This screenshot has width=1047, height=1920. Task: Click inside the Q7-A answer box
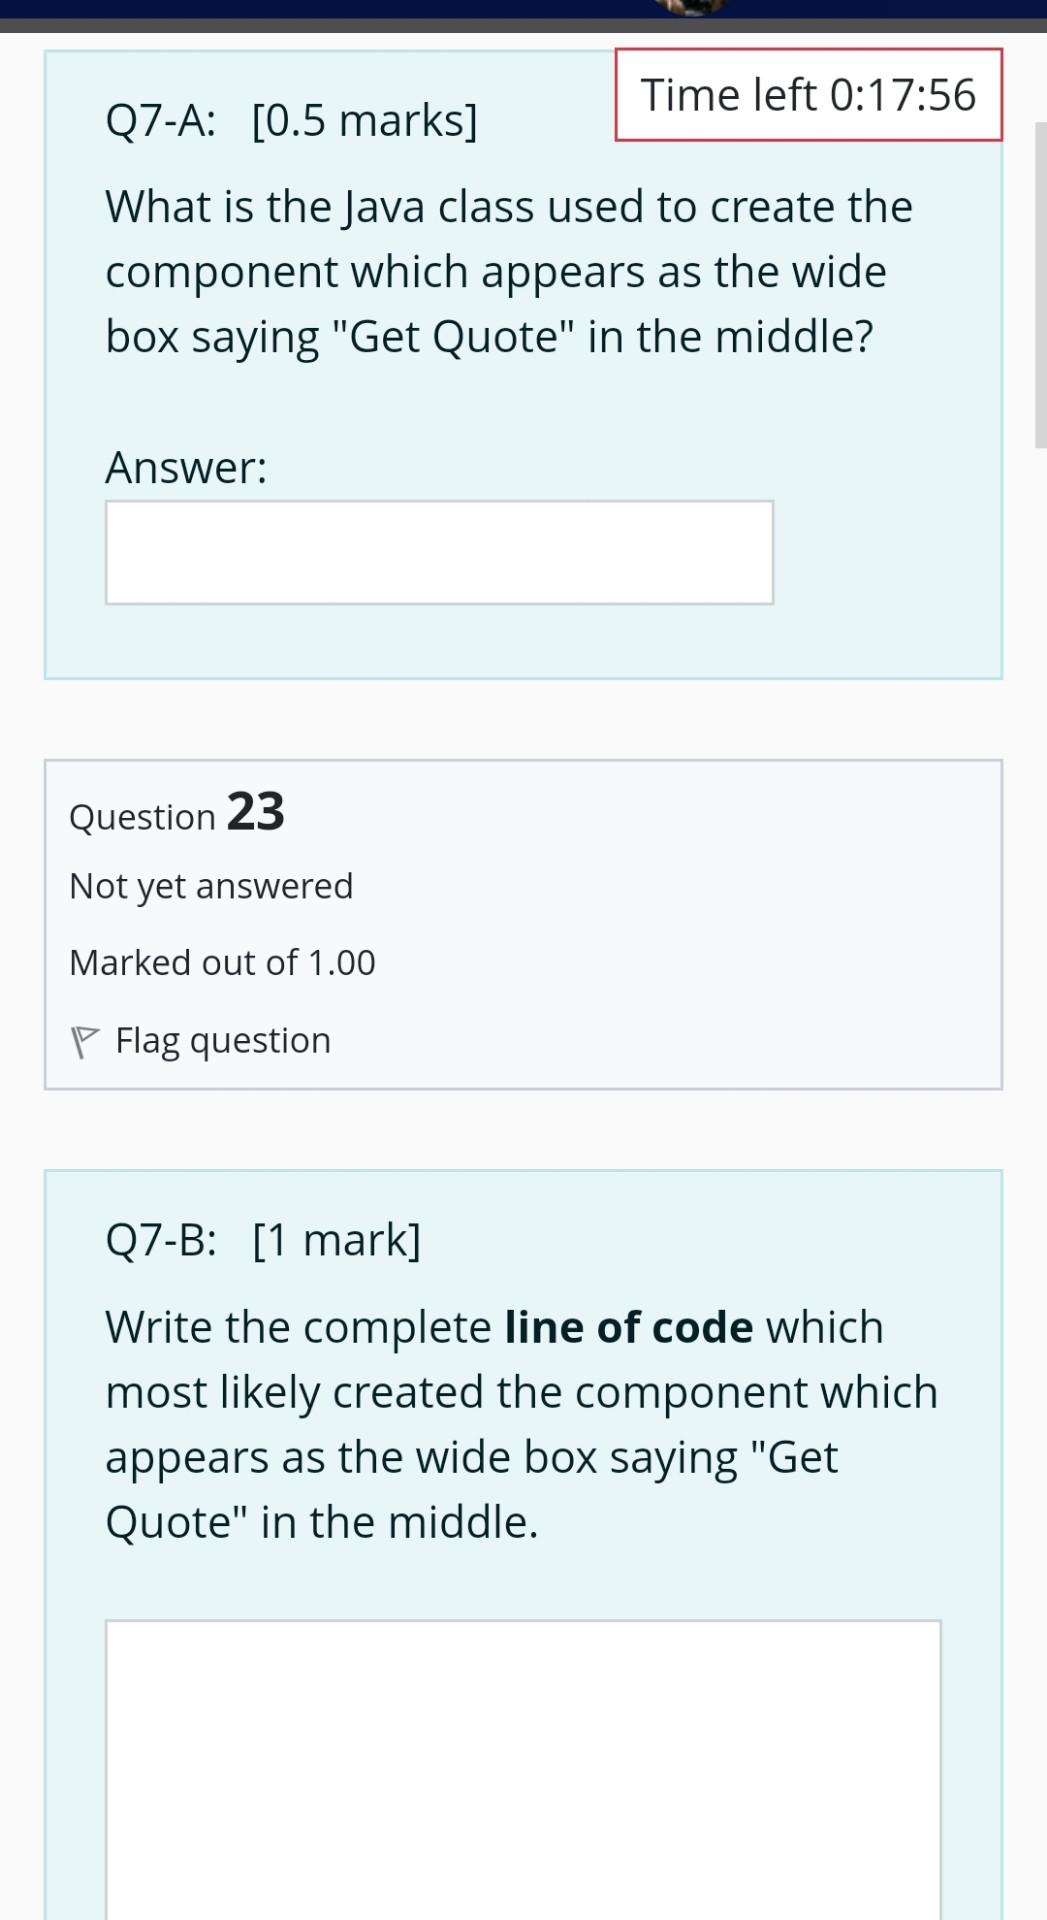[438, 551]
